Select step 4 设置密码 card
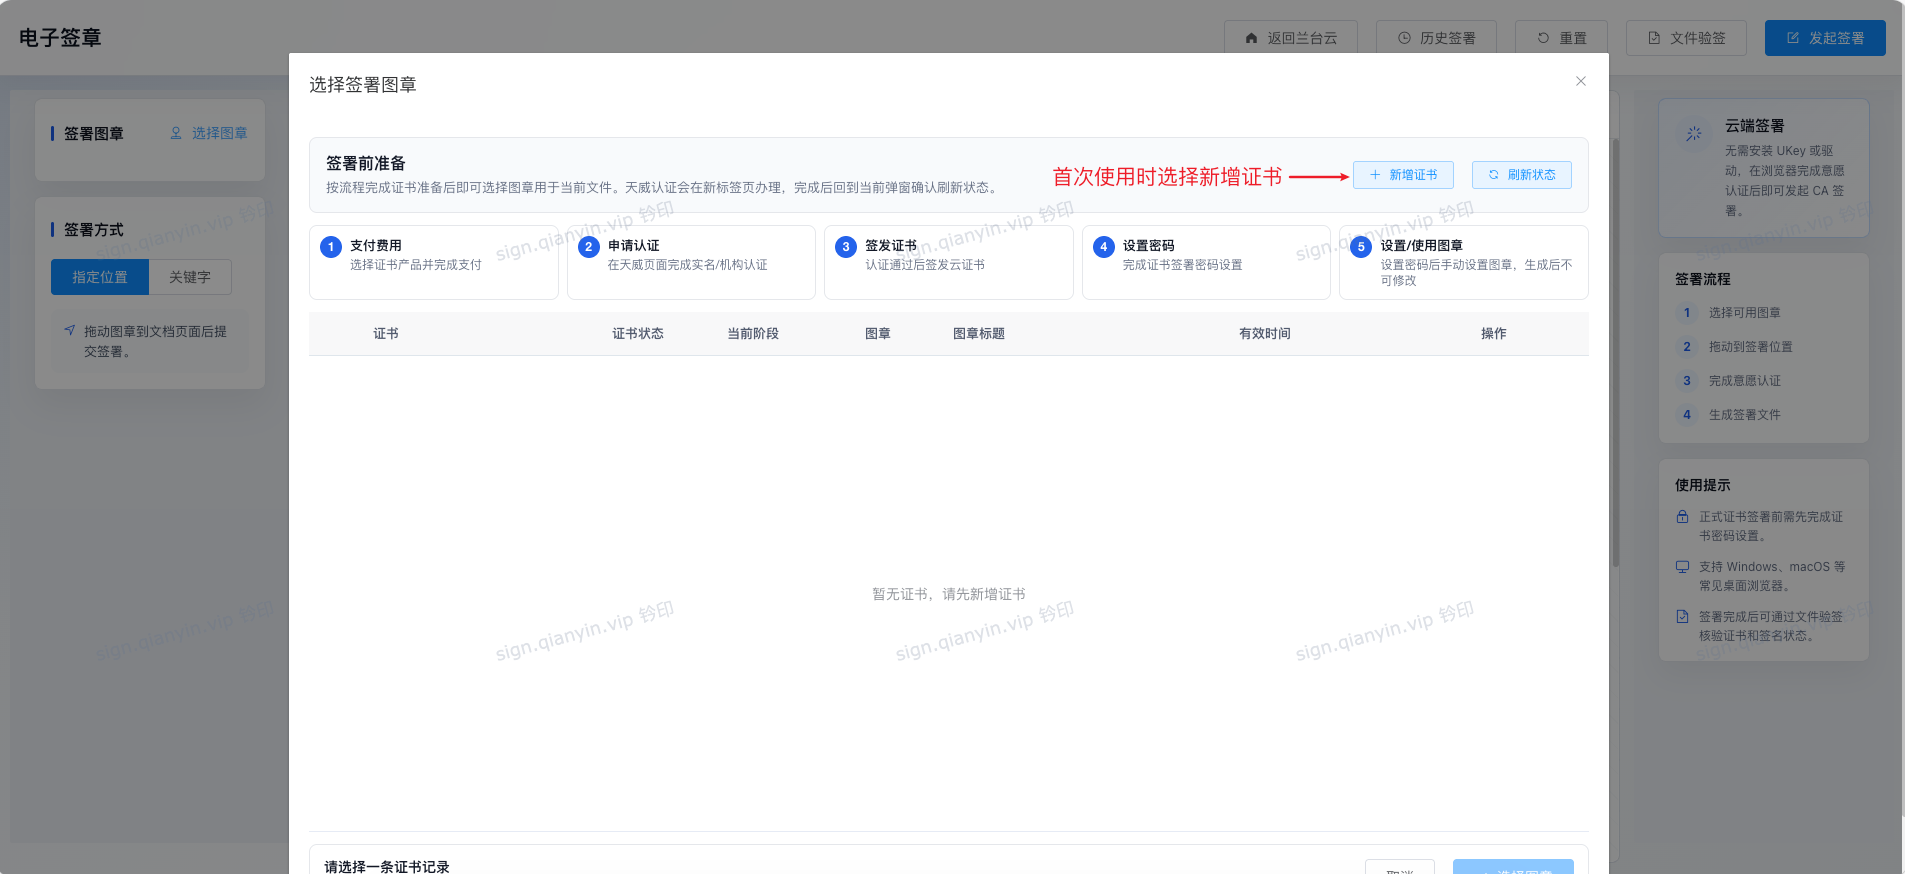The height and width of the screenshot is (874, 1905). pos(1206,262)
